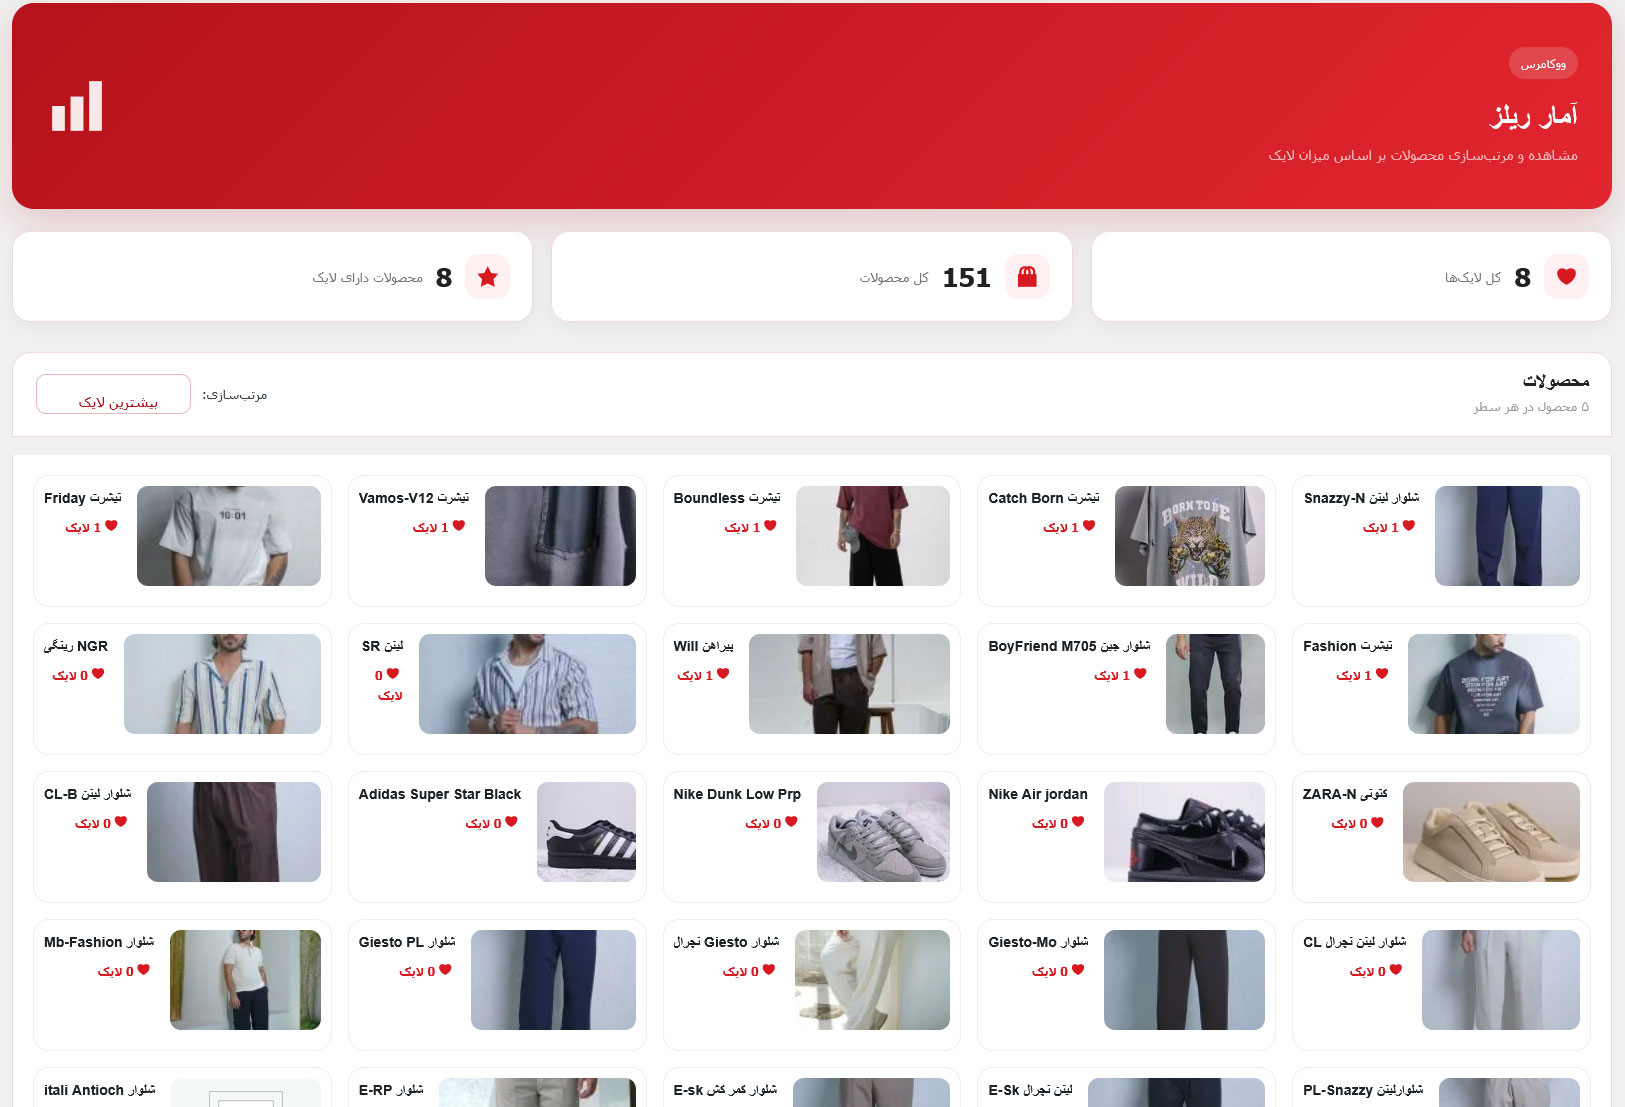Click the heart icon on the Fashion t-shirt card
Viewport: 1625px width, 1107px height.
(1382, 674)
